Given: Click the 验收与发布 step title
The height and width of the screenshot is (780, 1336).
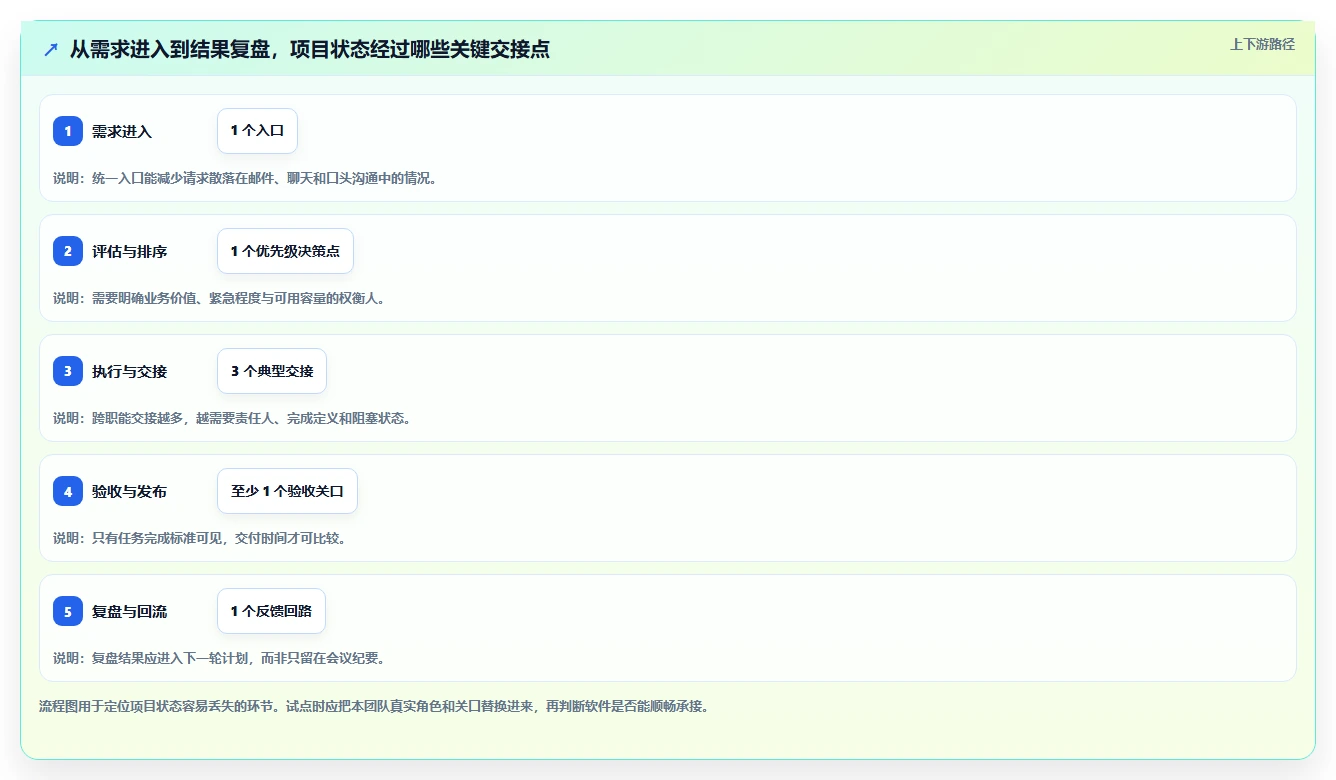Looking at the screenshot, I should (x=130, y=491).
